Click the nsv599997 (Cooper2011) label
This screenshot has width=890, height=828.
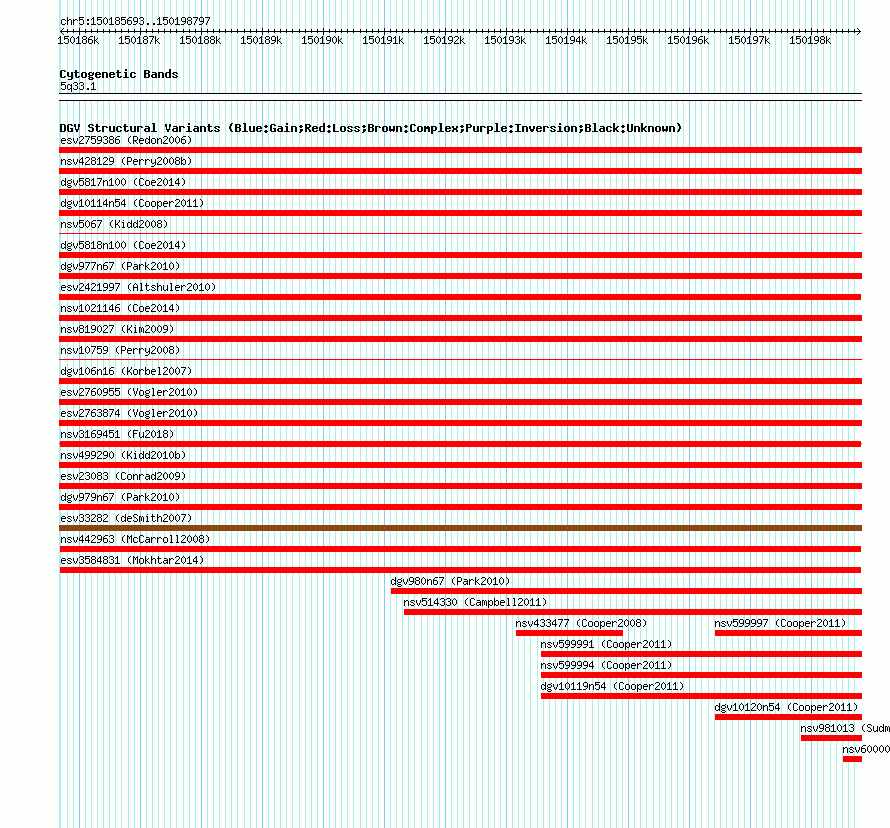780,623
